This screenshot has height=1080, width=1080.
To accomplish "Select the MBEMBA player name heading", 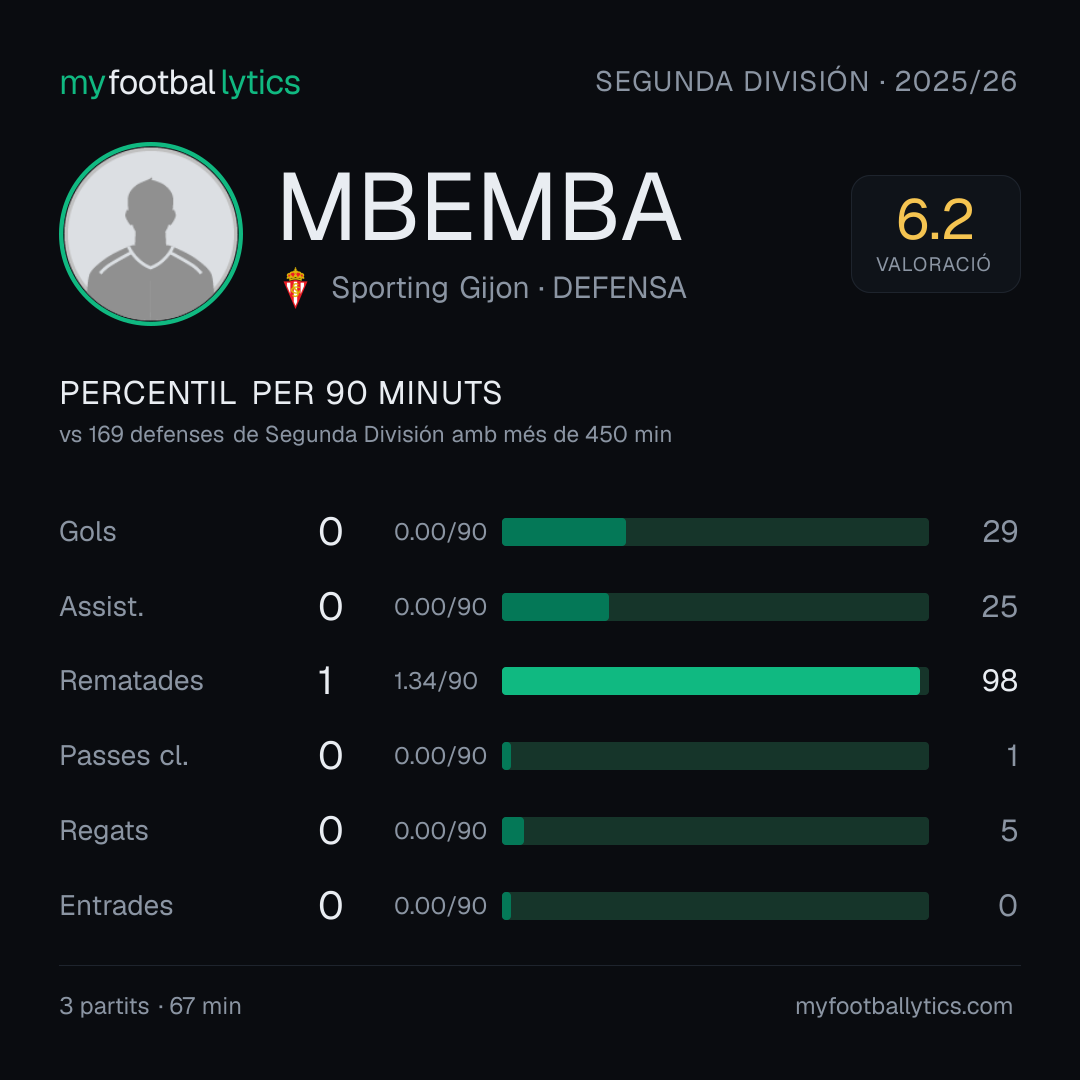I will point(480,207).
